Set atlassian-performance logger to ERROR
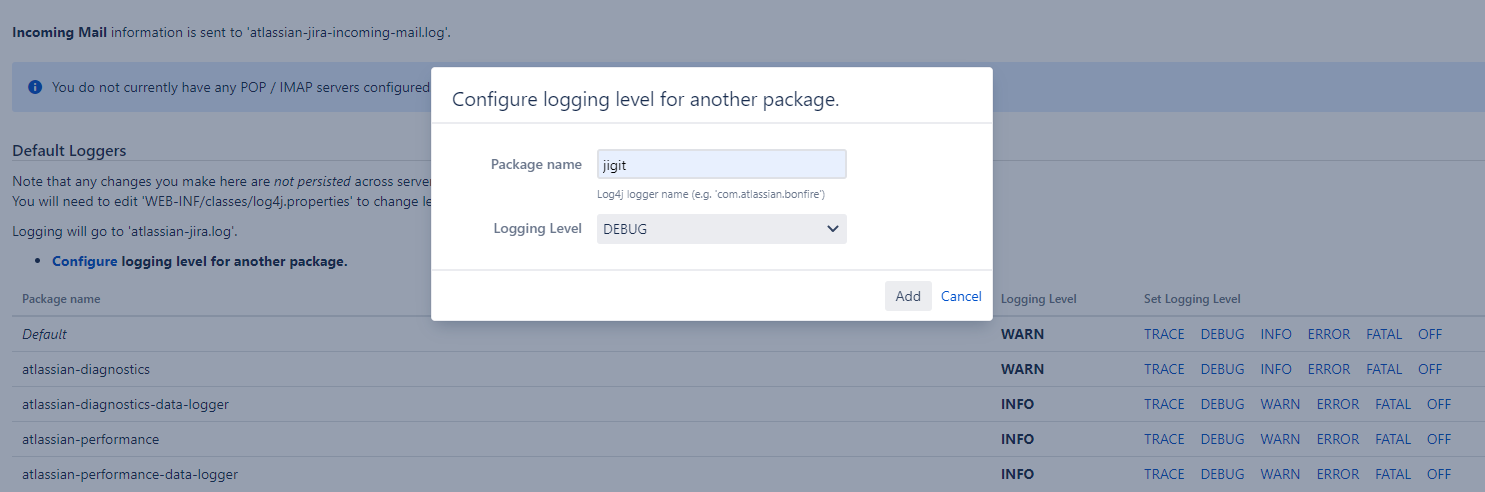 tap(1338, 439)
